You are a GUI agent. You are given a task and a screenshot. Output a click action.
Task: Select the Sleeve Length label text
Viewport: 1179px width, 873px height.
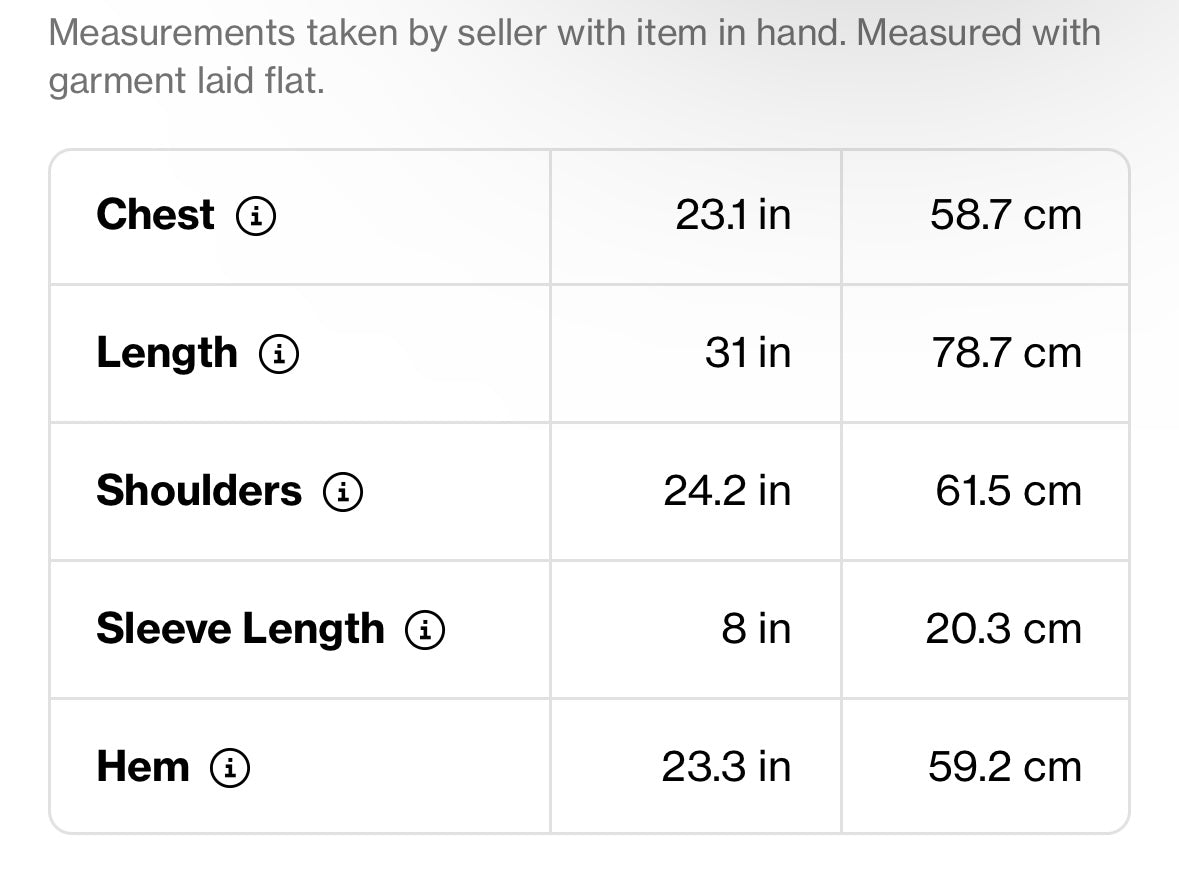[x=241, y=629]
